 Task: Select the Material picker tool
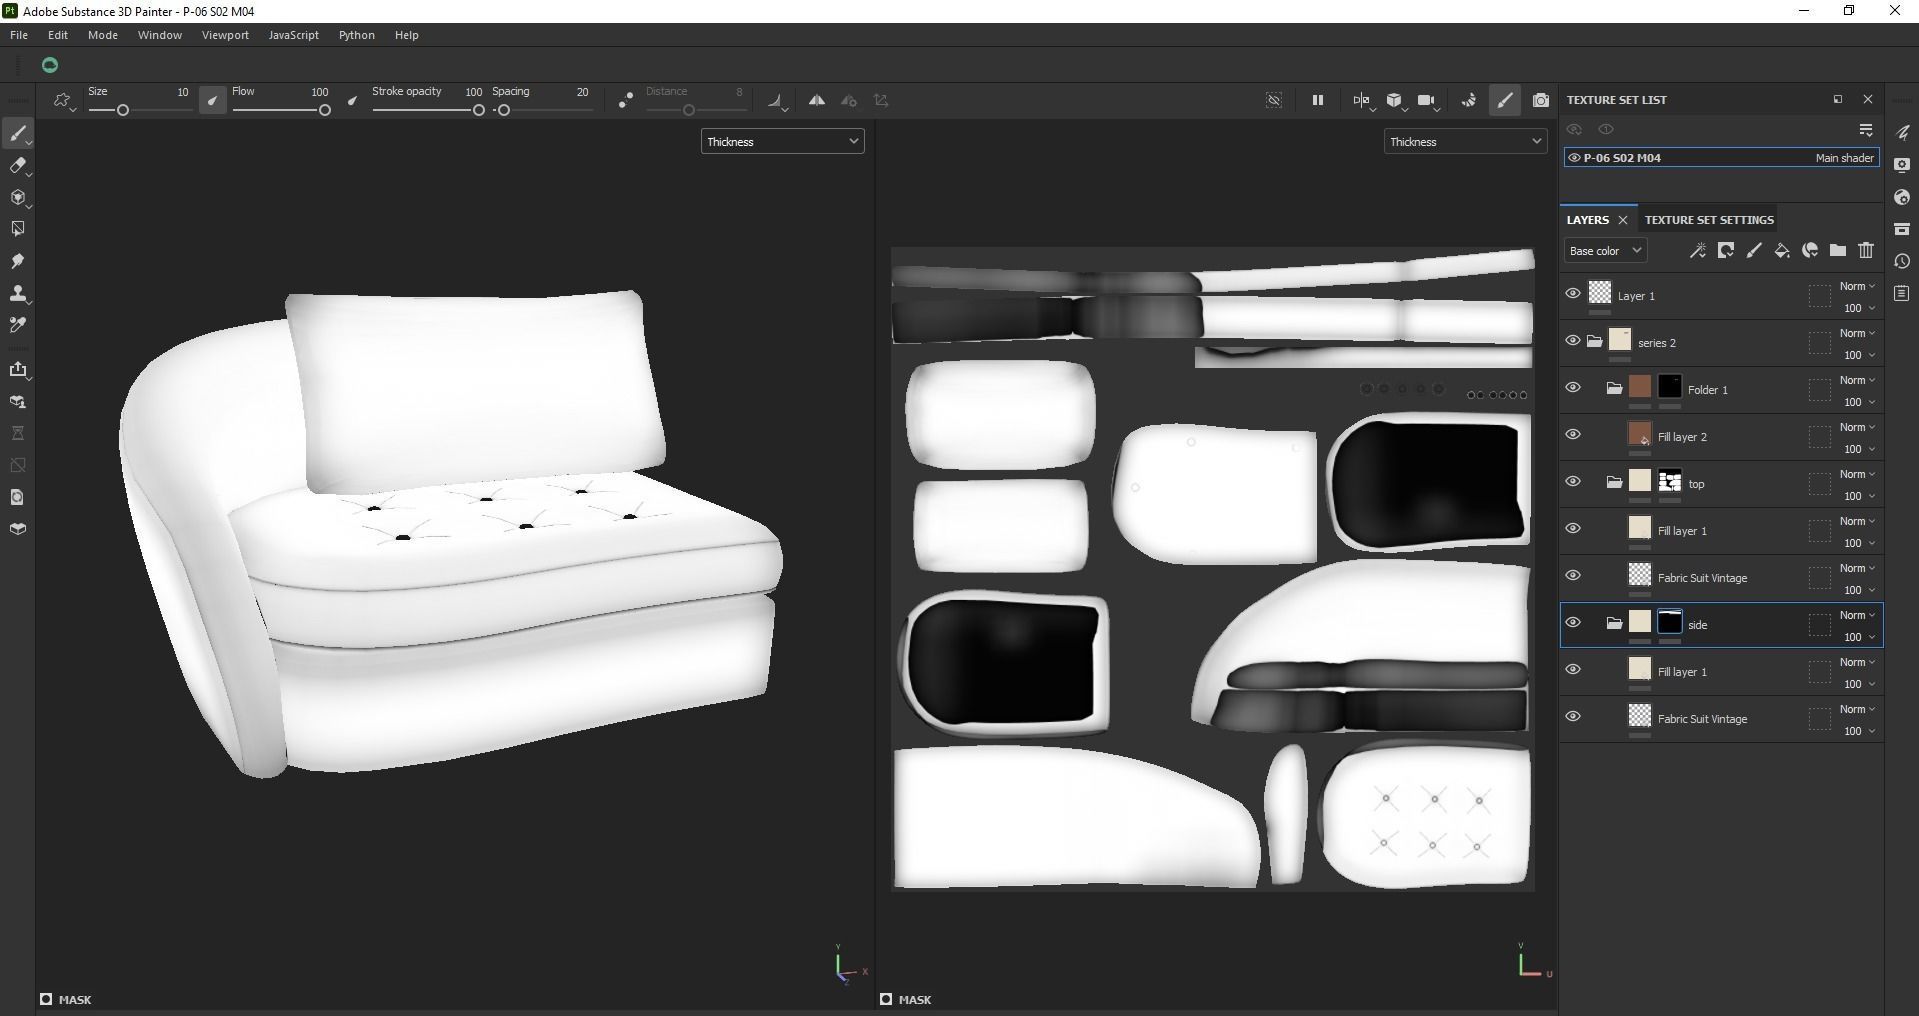[18, 325]
